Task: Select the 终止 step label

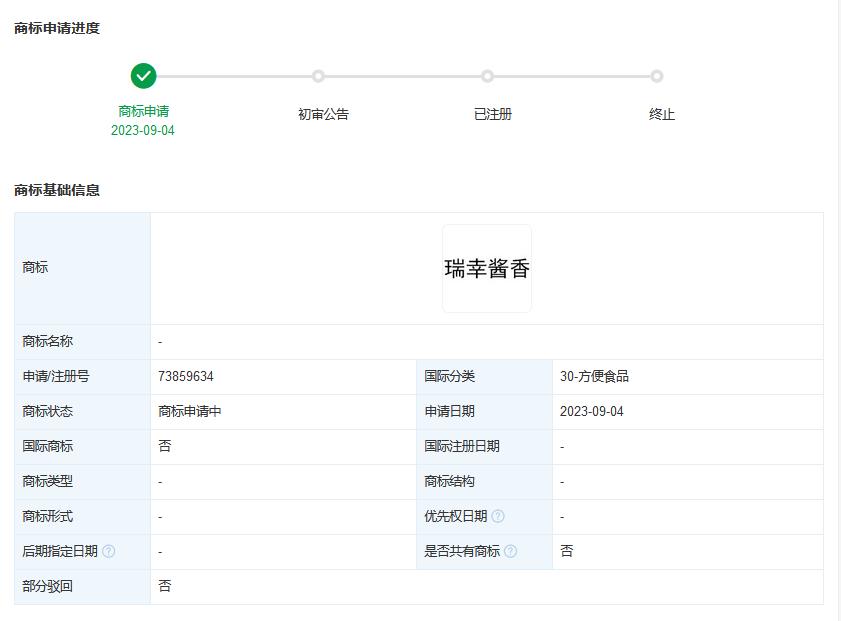Action: point(661,114)
